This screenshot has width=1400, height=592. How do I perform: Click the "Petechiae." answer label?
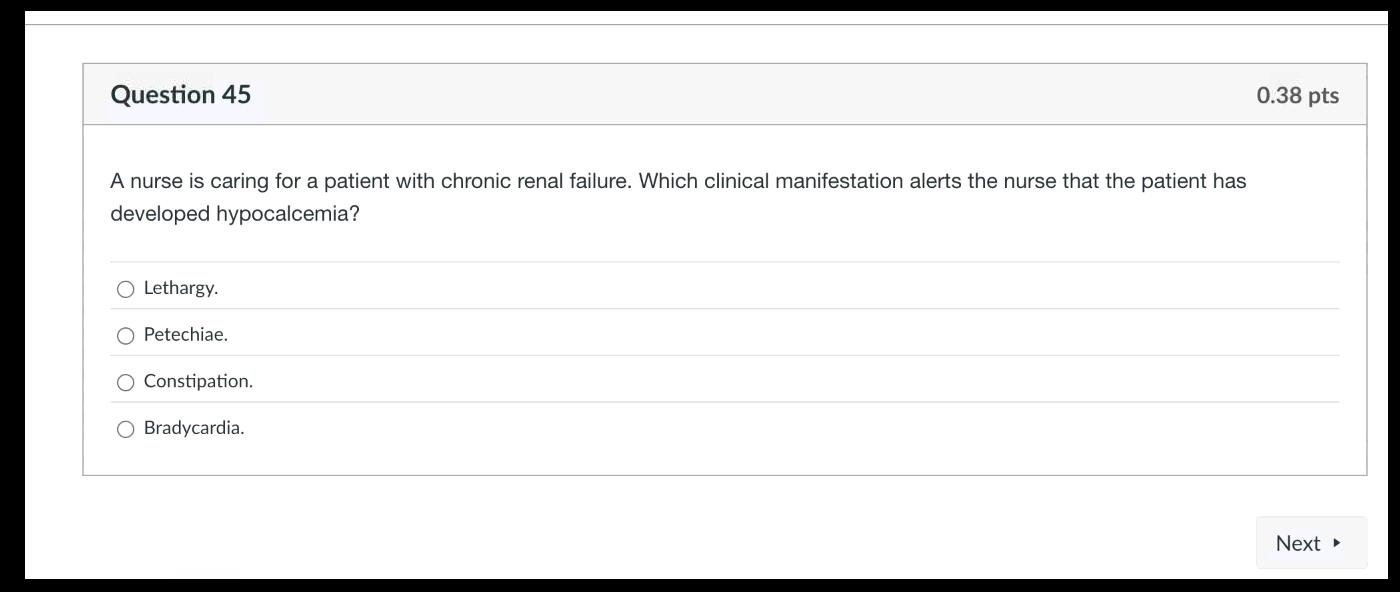point(186,335)
